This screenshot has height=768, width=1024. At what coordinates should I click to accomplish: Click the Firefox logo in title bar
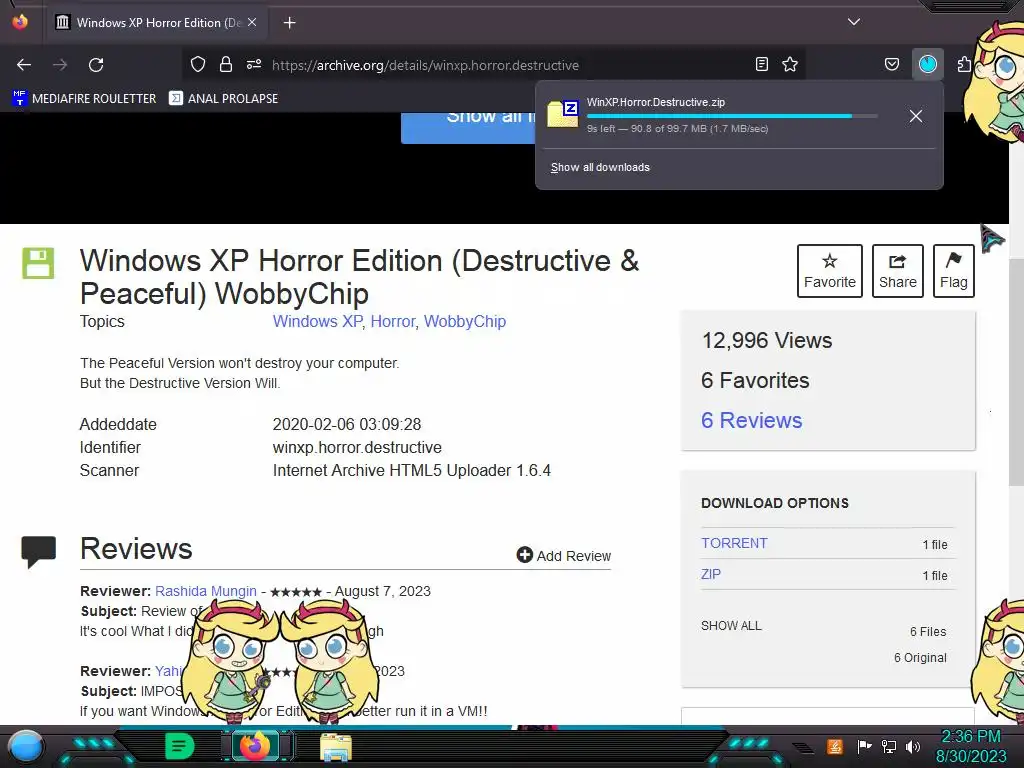(20, 22)
